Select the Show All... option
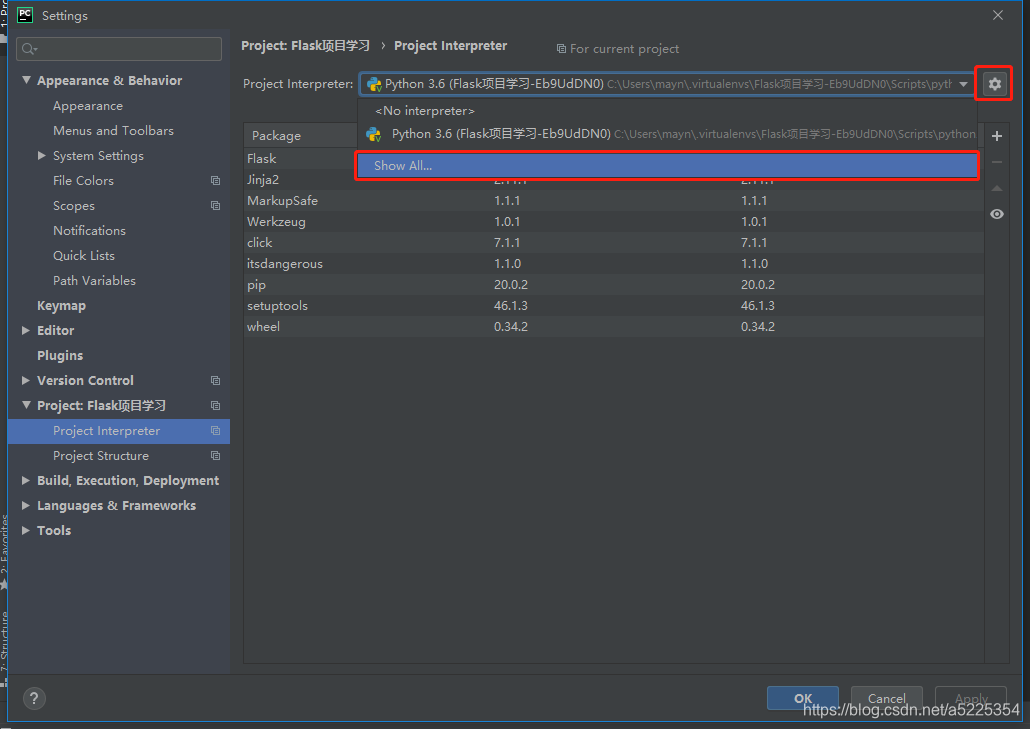Image resolution: width=1030 pixels, height=729 pixels. [667, 166]
